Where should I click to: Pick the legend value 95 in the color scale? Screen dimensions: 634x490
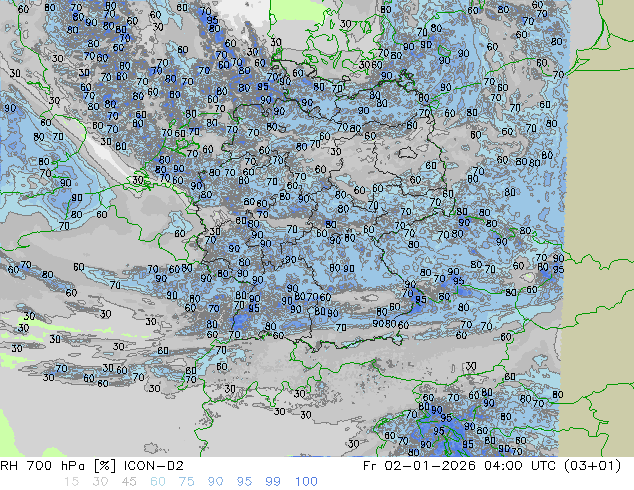pos(244,482)
